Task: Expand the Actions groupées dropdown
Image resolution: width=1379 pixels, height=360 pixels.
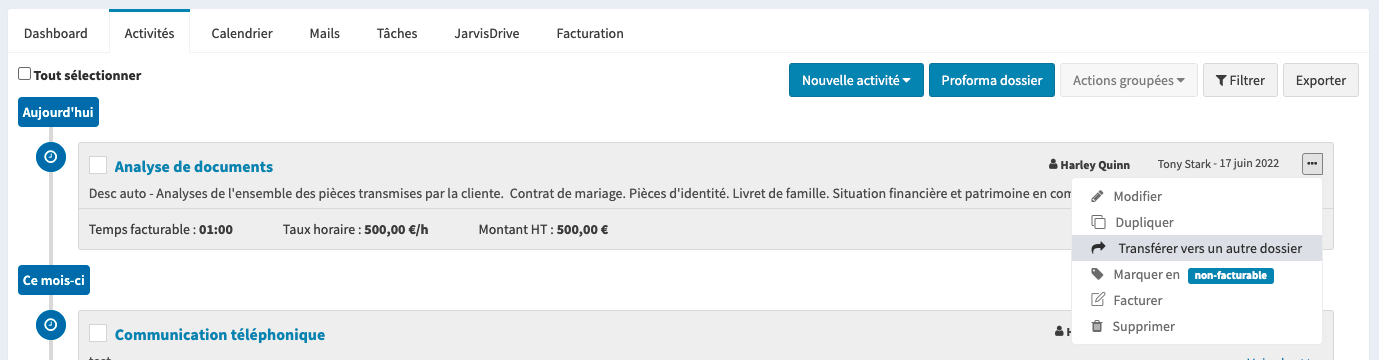Action: (x=1129, y=80)
